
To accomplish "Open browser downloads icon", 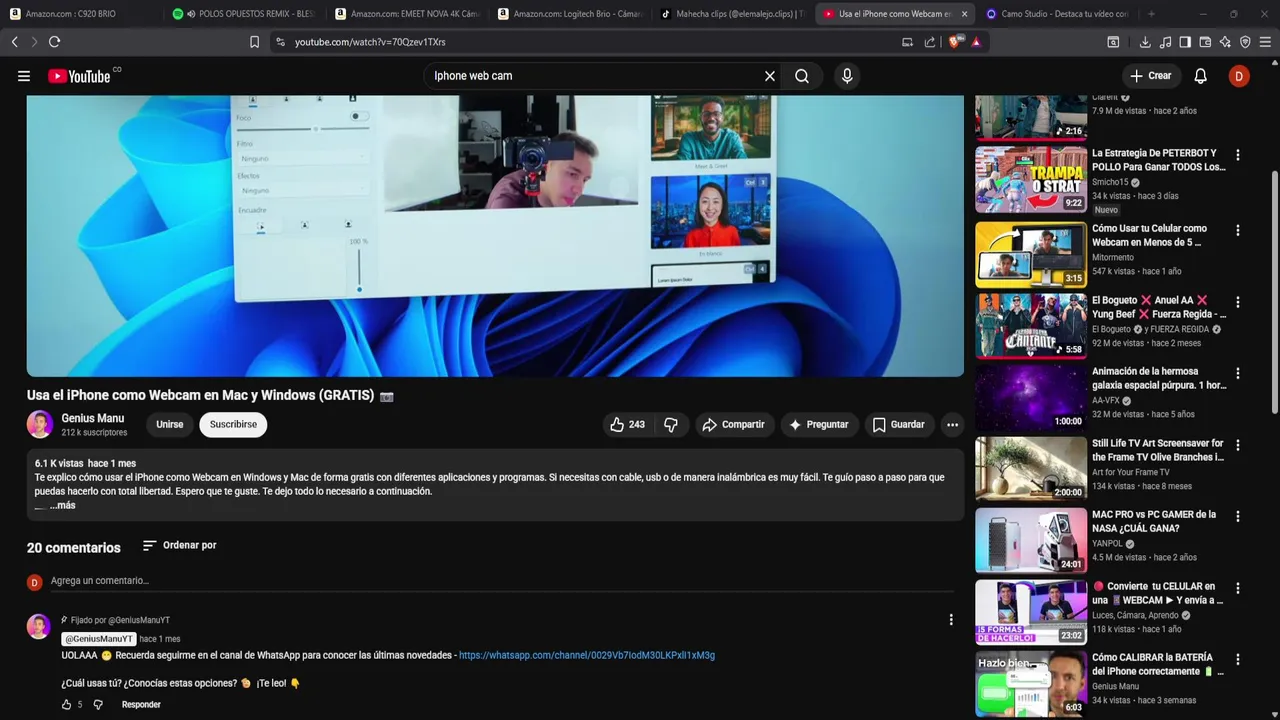I will [1145, 42].
